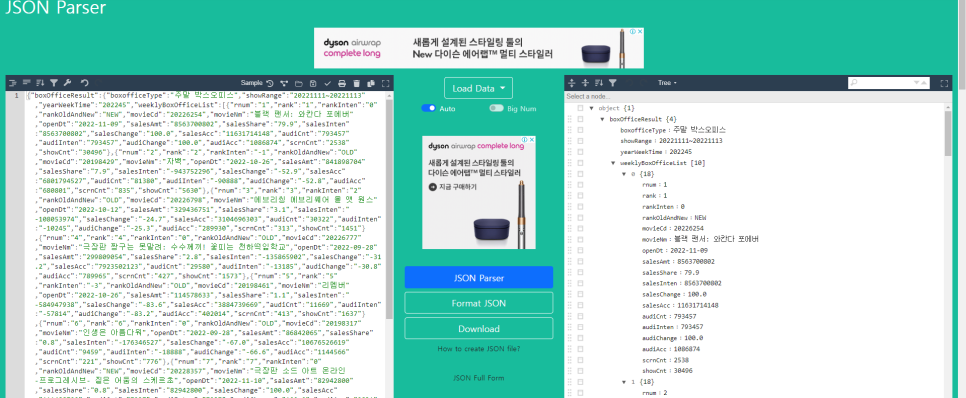
Task: Tick the checkbox on the yearWeekTime row
Action: (x=580, y=152)
